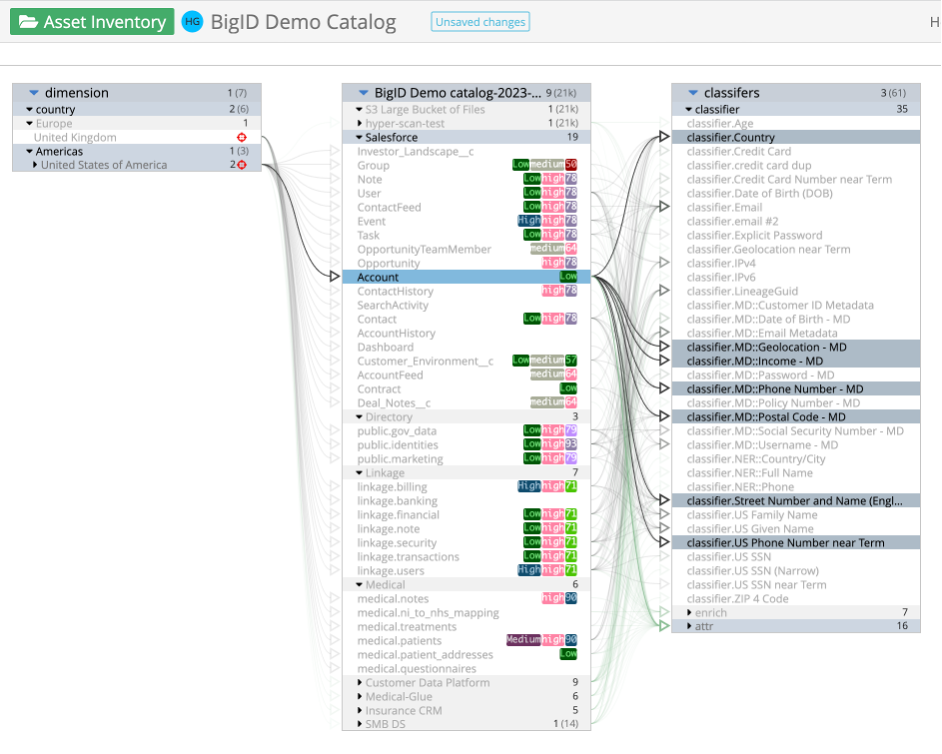The image size is (942, 754).
Task: Collapse the country group arrow
Action: pyautogui.click(x=29, y=109)
